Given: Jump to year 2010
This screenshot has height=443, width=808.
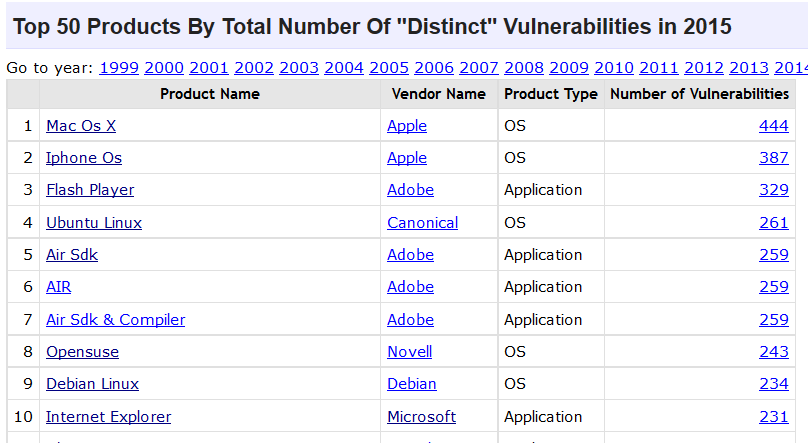Looking at the screenshot, I should 614,68.
